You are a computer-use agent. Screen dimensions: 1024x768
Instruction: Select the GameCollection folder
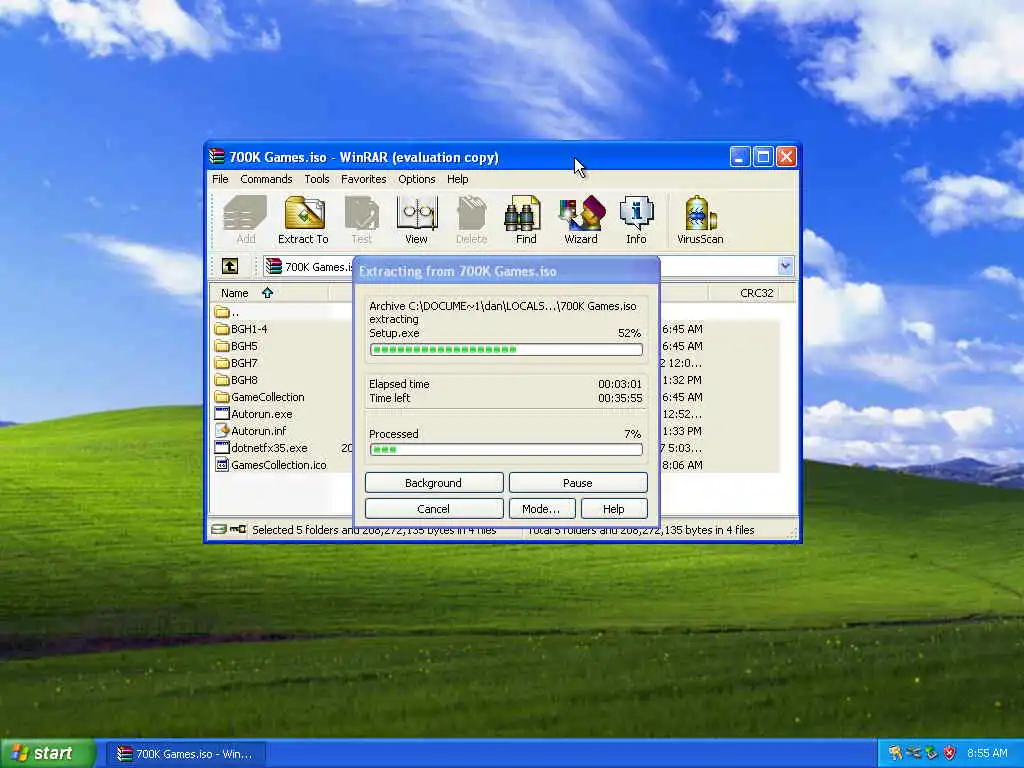tap(260, 397)
